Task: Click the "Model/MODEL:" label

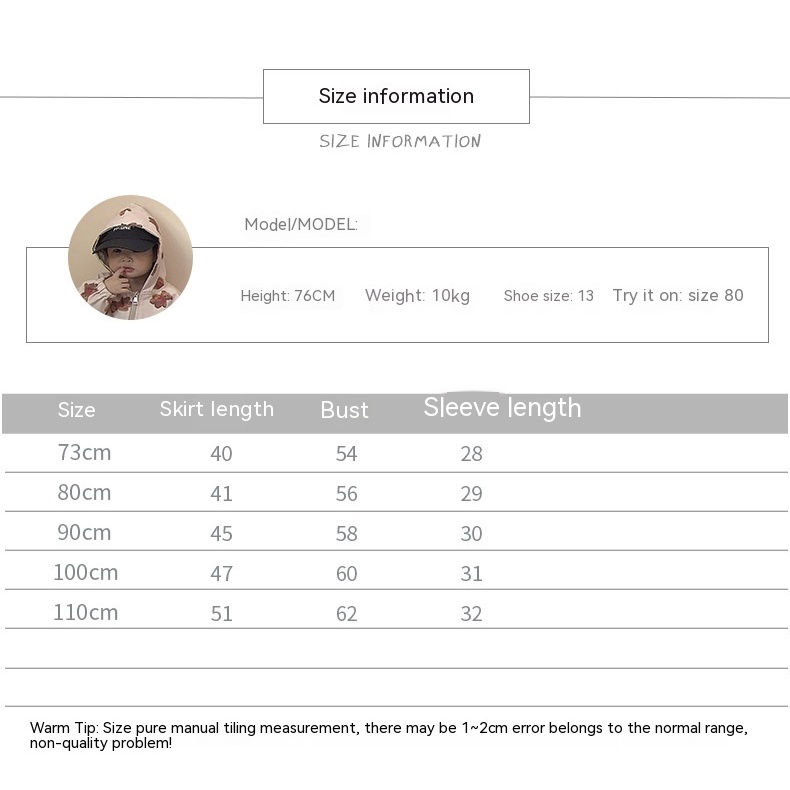Action: tap(300, 224)
